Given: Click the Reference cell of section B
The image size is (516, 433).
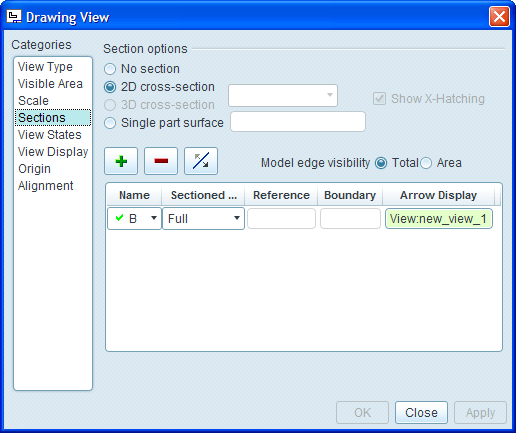Looking at the screenshot, I should coord(281,219).
